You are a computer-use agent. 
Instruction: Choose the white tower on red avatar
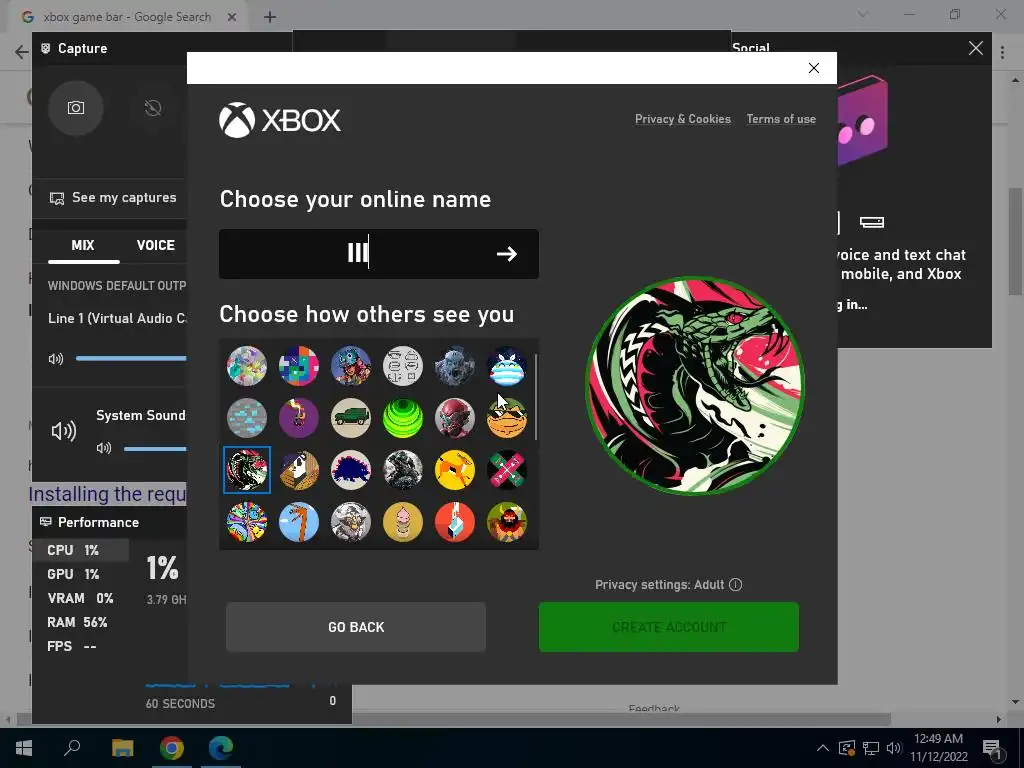click(455, 522)
